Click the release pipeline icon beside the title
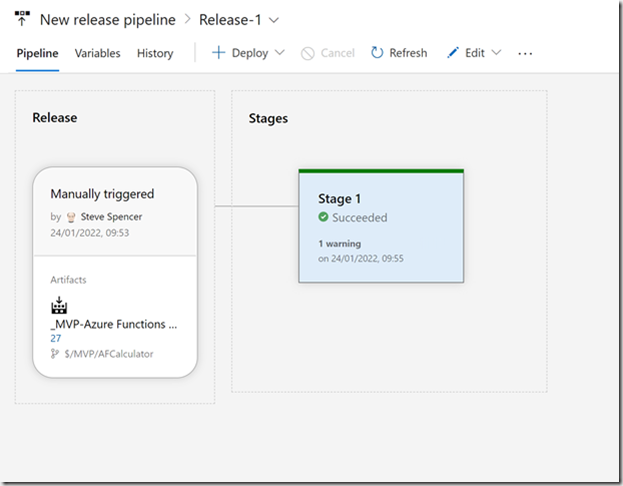The height and width of the screenshot is (486, 623). [x=22, y=19]
